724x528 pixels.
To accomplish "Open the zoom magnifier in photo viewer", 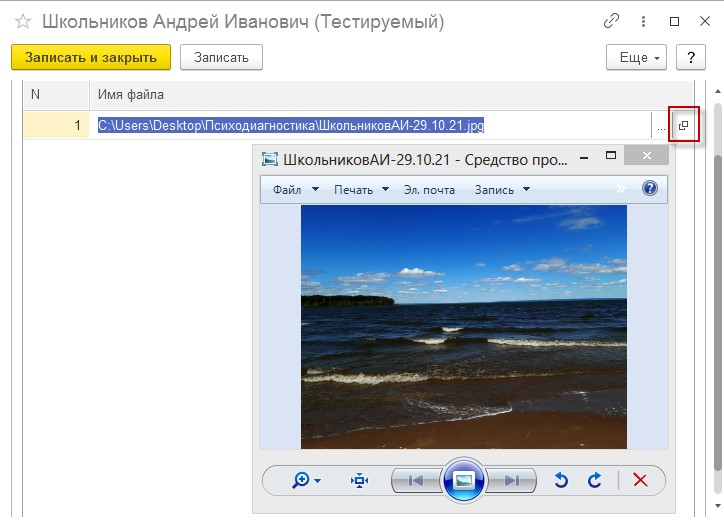I will point(301,480).
